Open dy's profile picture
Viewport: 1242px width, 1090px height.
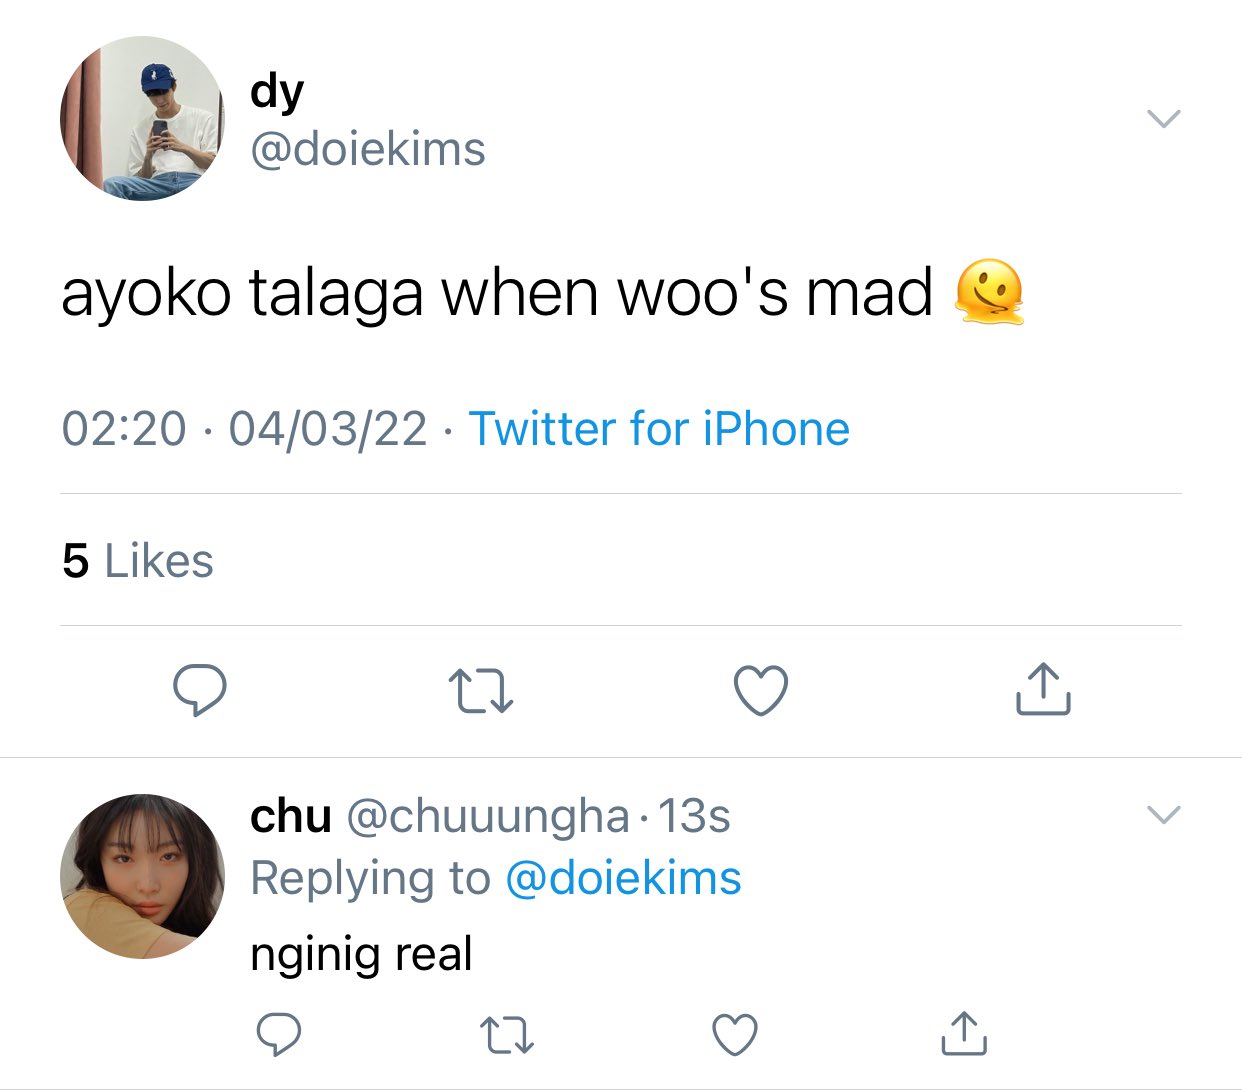tap(143, 119)
